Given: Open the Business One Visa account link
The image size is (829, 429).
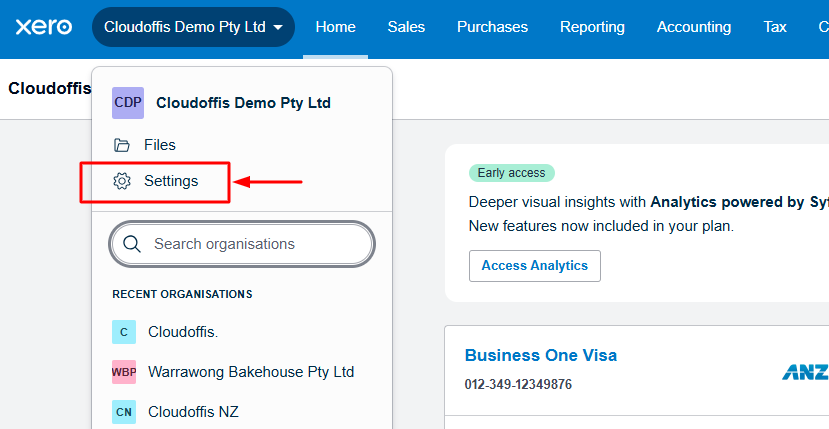Looking at the screenshot, I should [541, 355].
